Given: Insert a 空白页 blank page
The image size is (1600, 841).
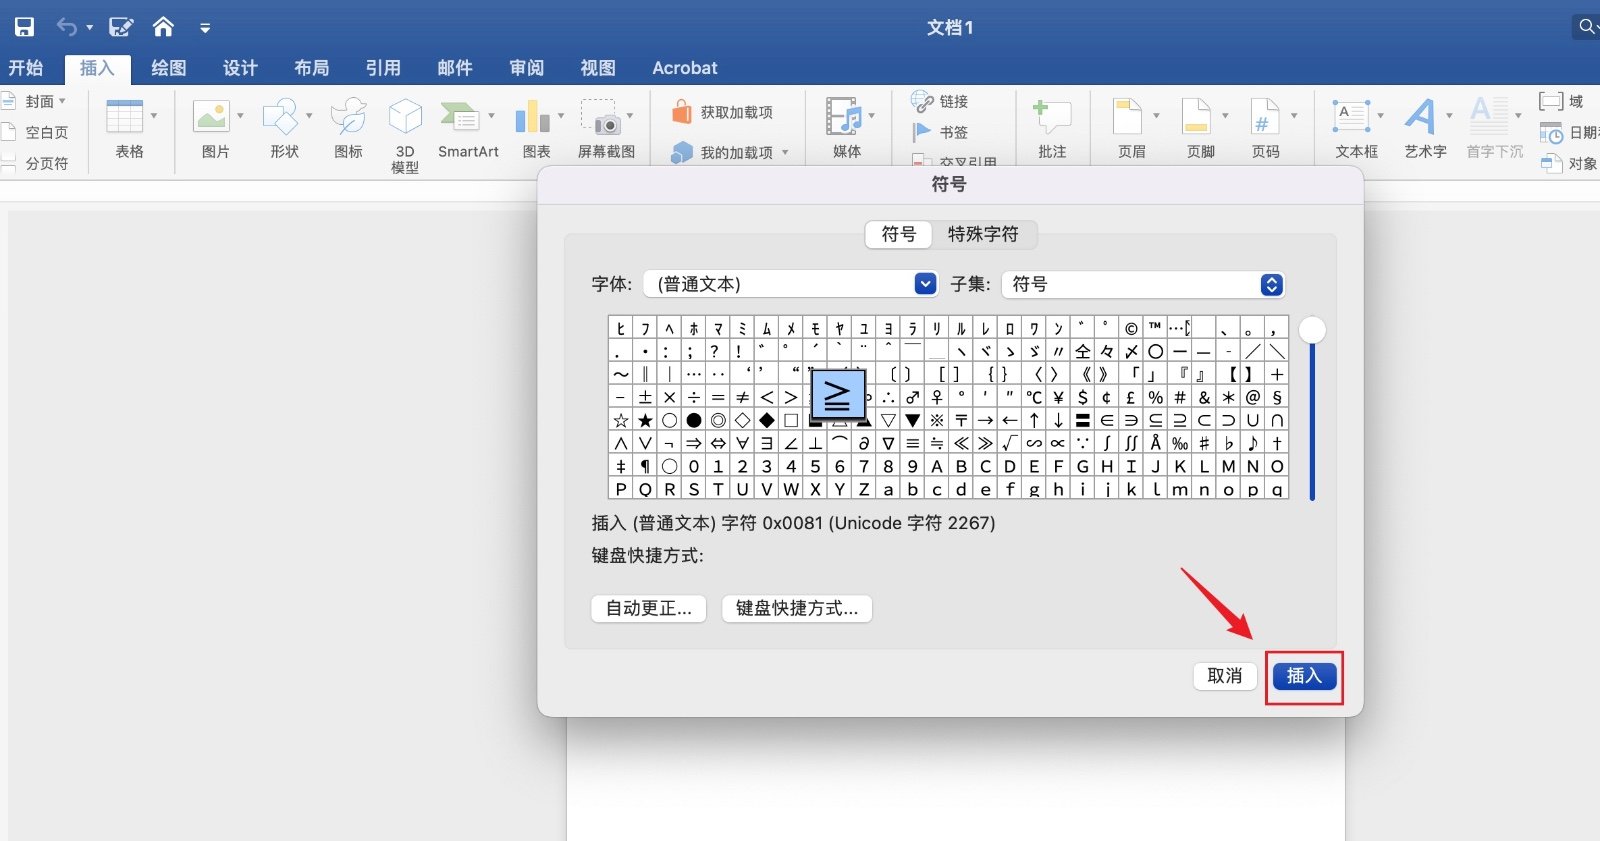Looking at the screenshot, I should [36, 132].
